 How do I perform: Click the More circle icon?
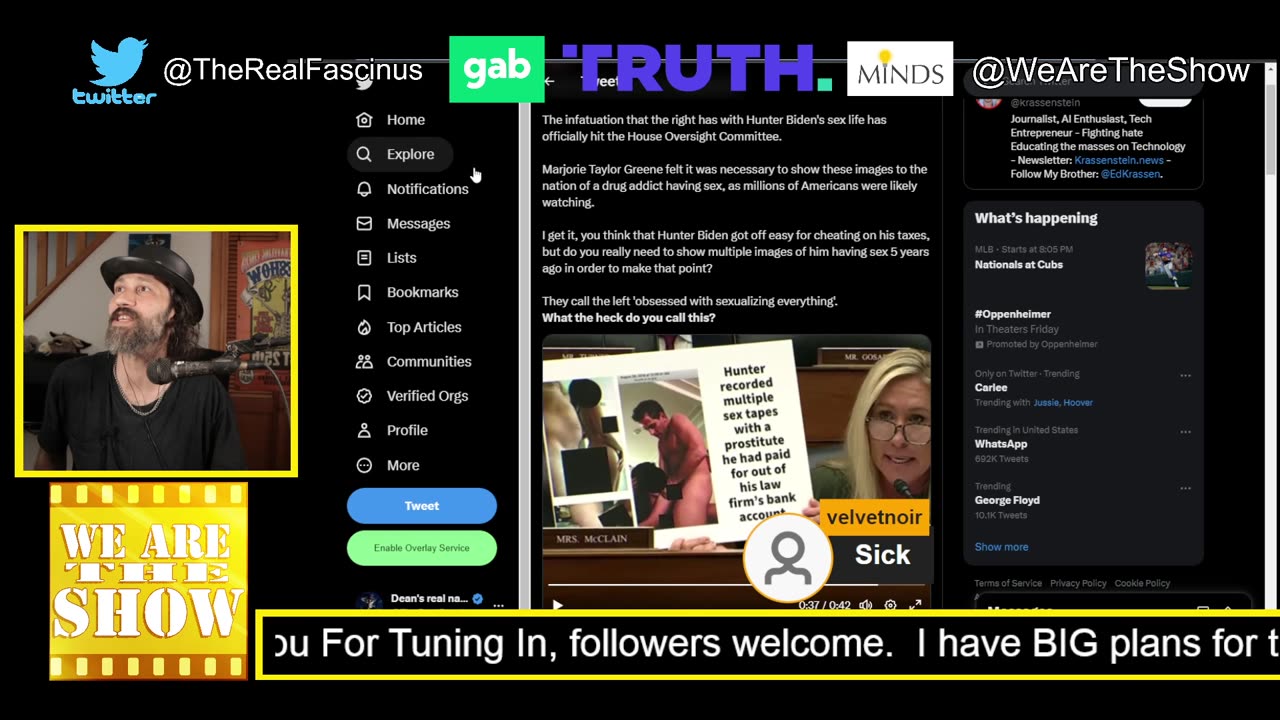(x=364, y=465)
